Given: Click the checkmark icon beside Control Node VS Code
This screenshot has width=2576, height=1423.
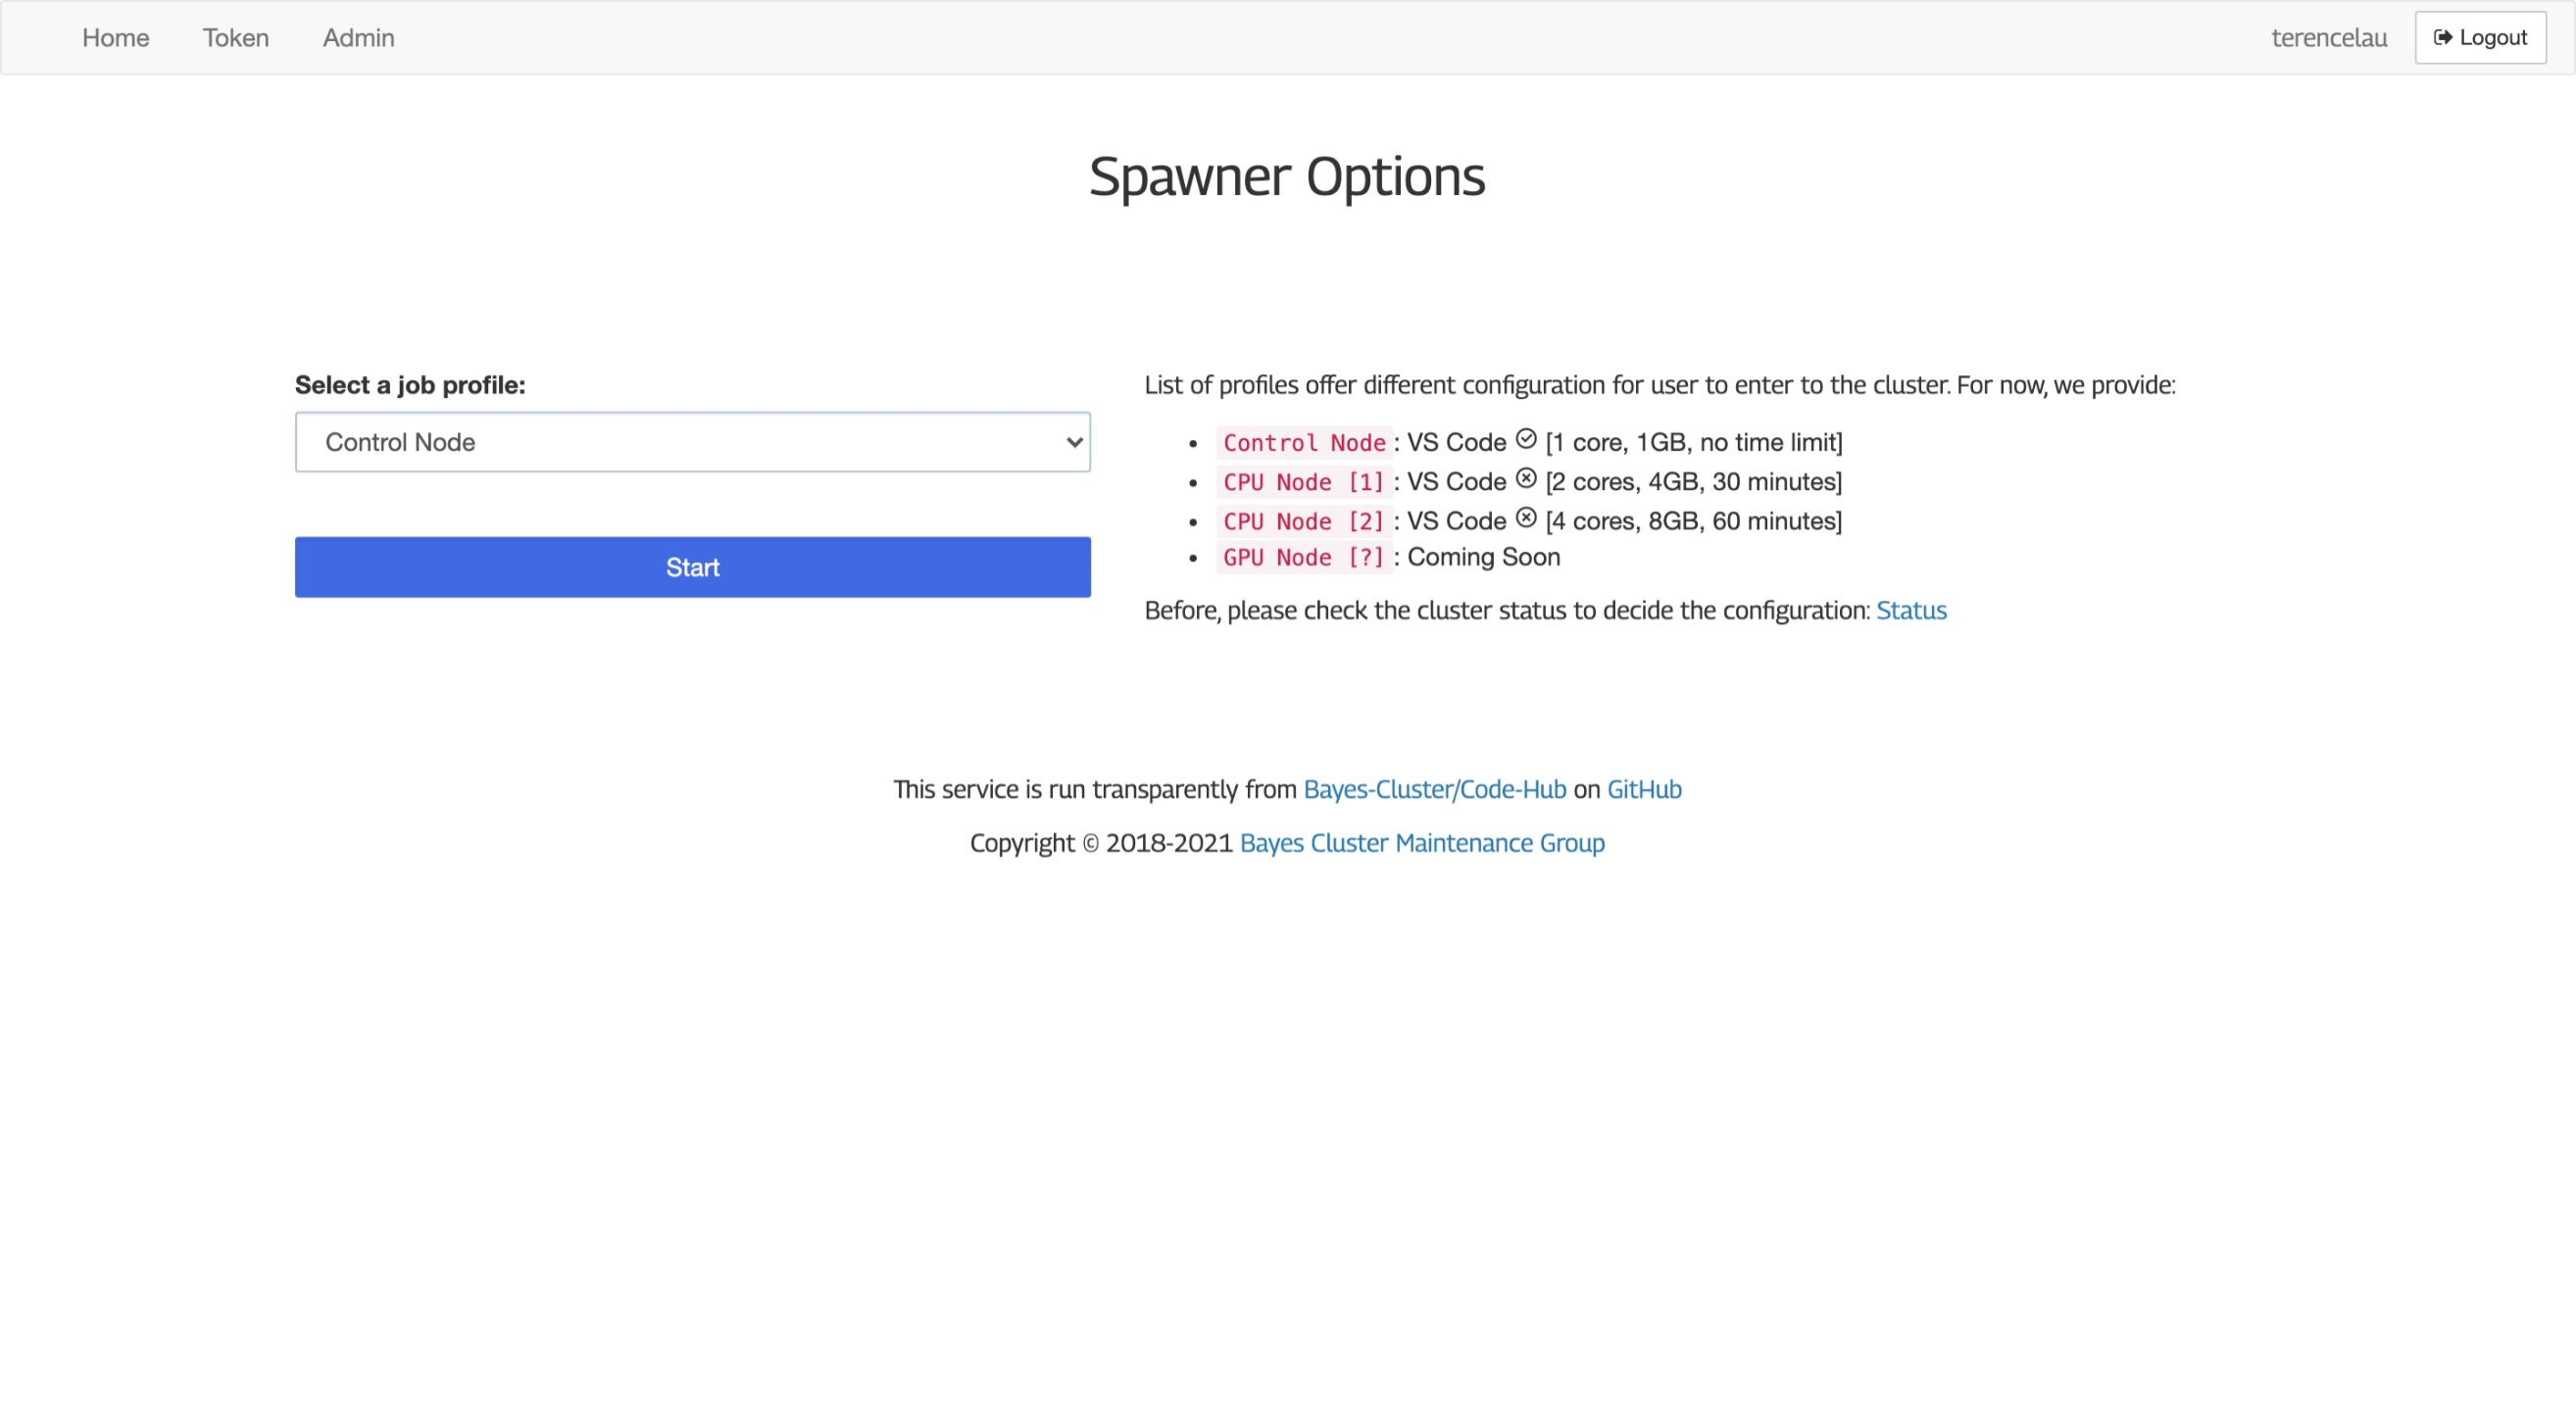Looking at the screenshot, I should pos(1526,438).
